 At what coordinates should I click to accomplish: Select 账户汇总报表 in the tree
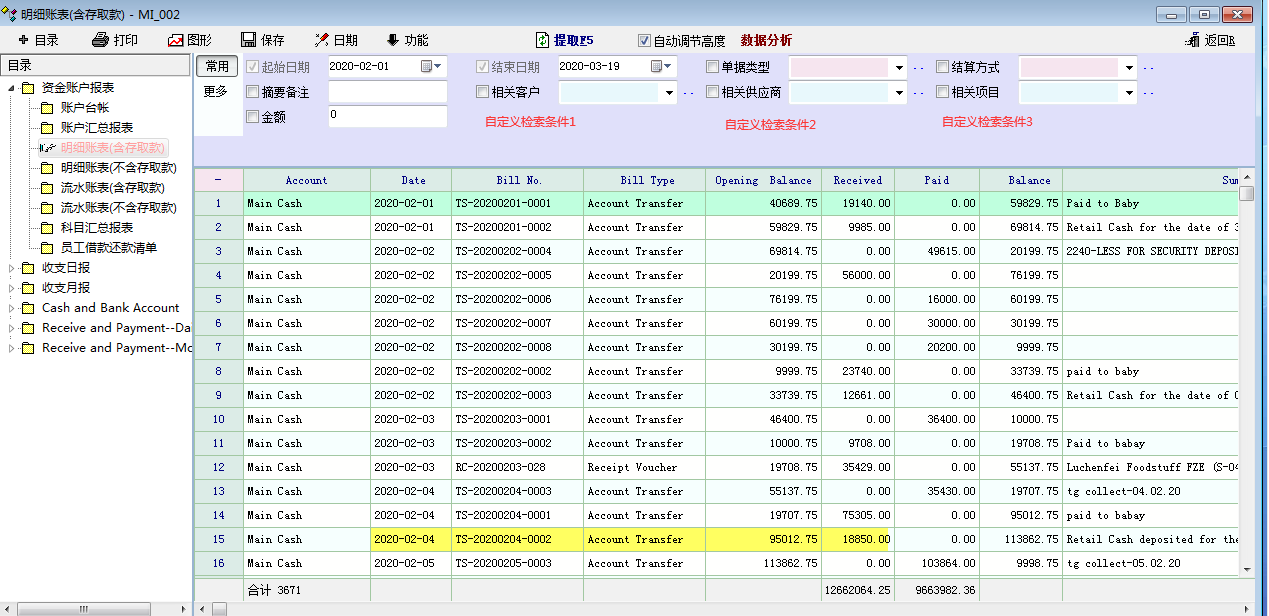tap(97, 128)
